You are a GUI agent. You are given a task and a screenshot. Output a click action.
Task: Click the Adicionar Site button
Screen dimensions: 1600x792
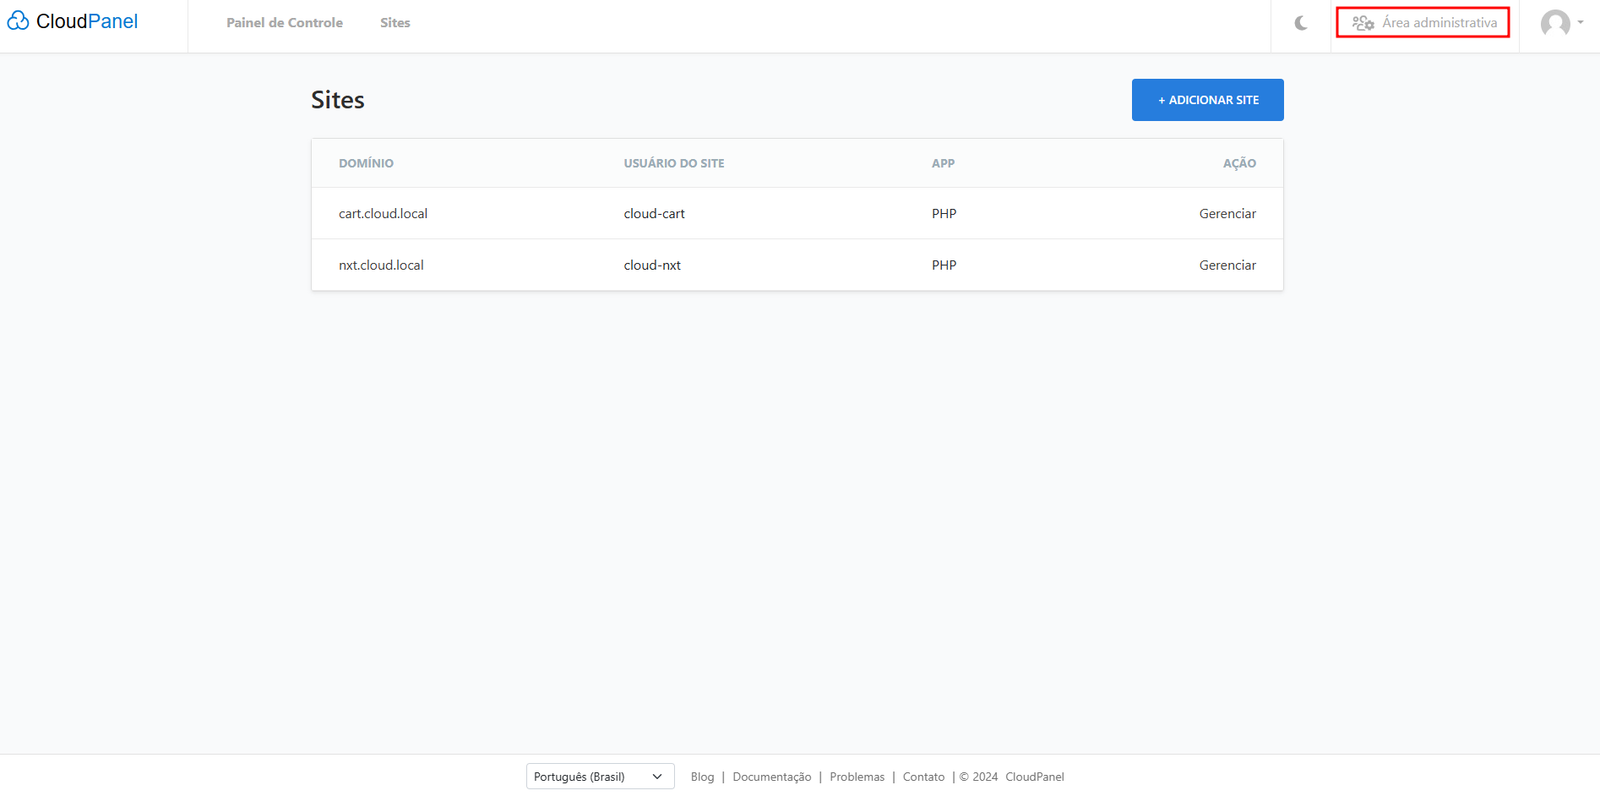point(1207,100)
